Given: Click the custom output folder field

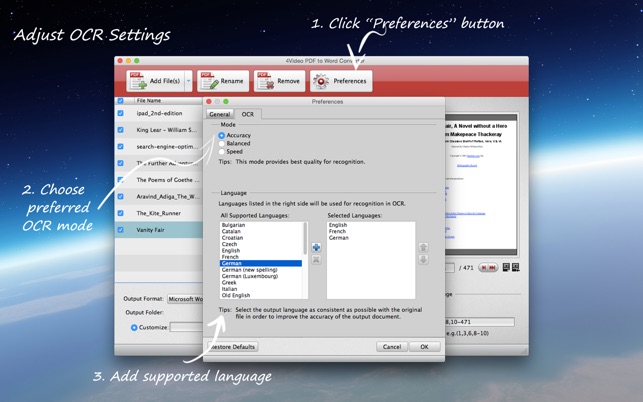Looking at the screenshot, I should point(187,327).
